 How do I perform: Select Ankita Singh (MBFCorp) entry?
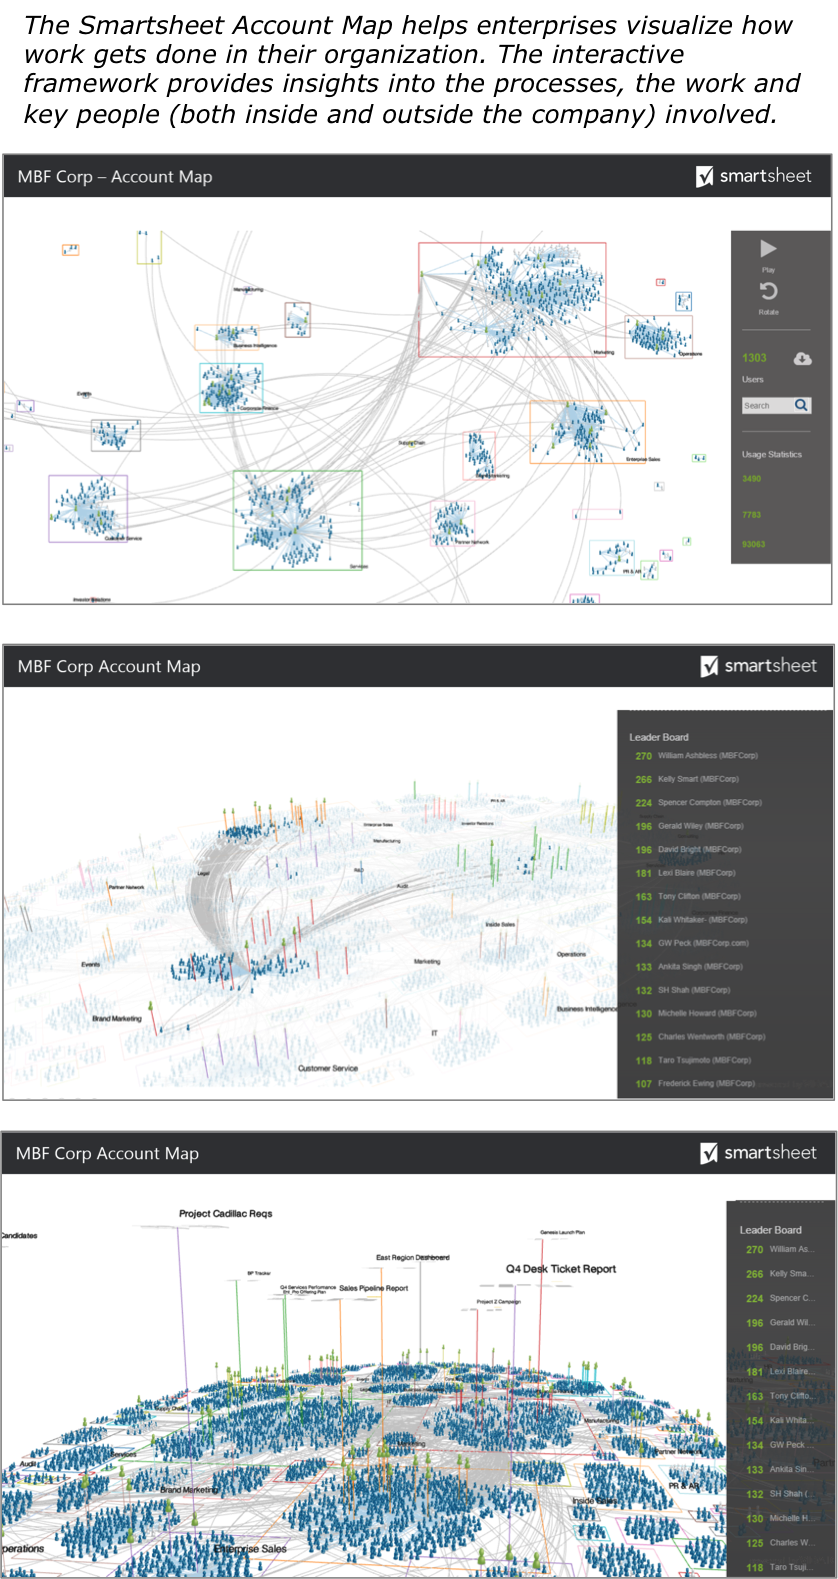[689, 967]
